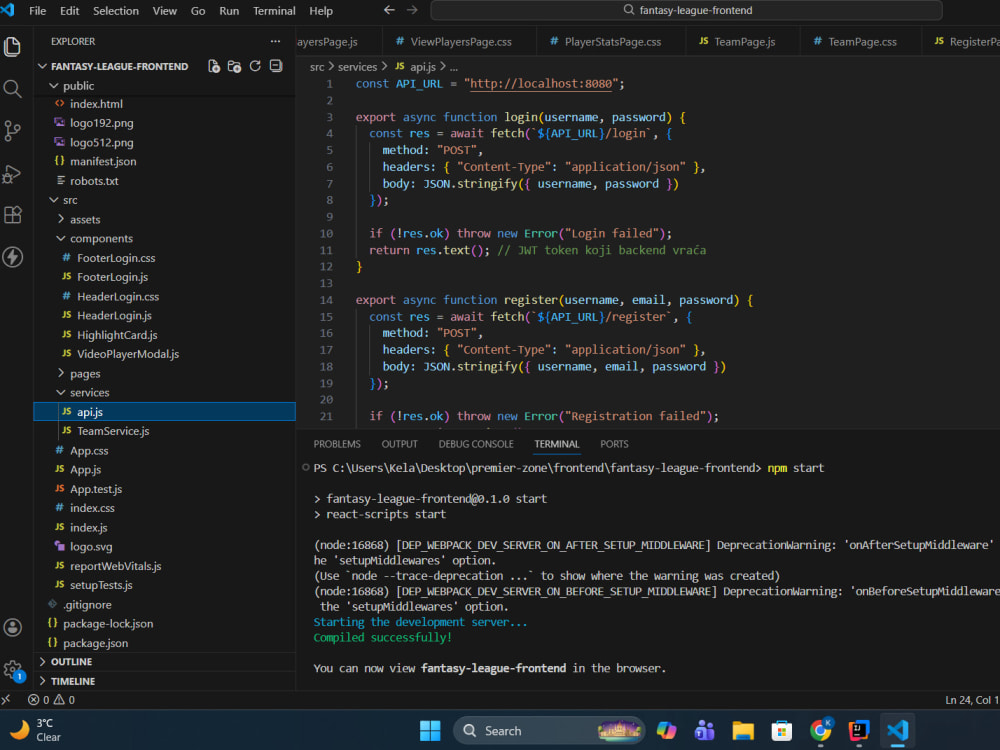1000x750 pixels.
Task: Open manifest.json in explorer
Action: 165,161
